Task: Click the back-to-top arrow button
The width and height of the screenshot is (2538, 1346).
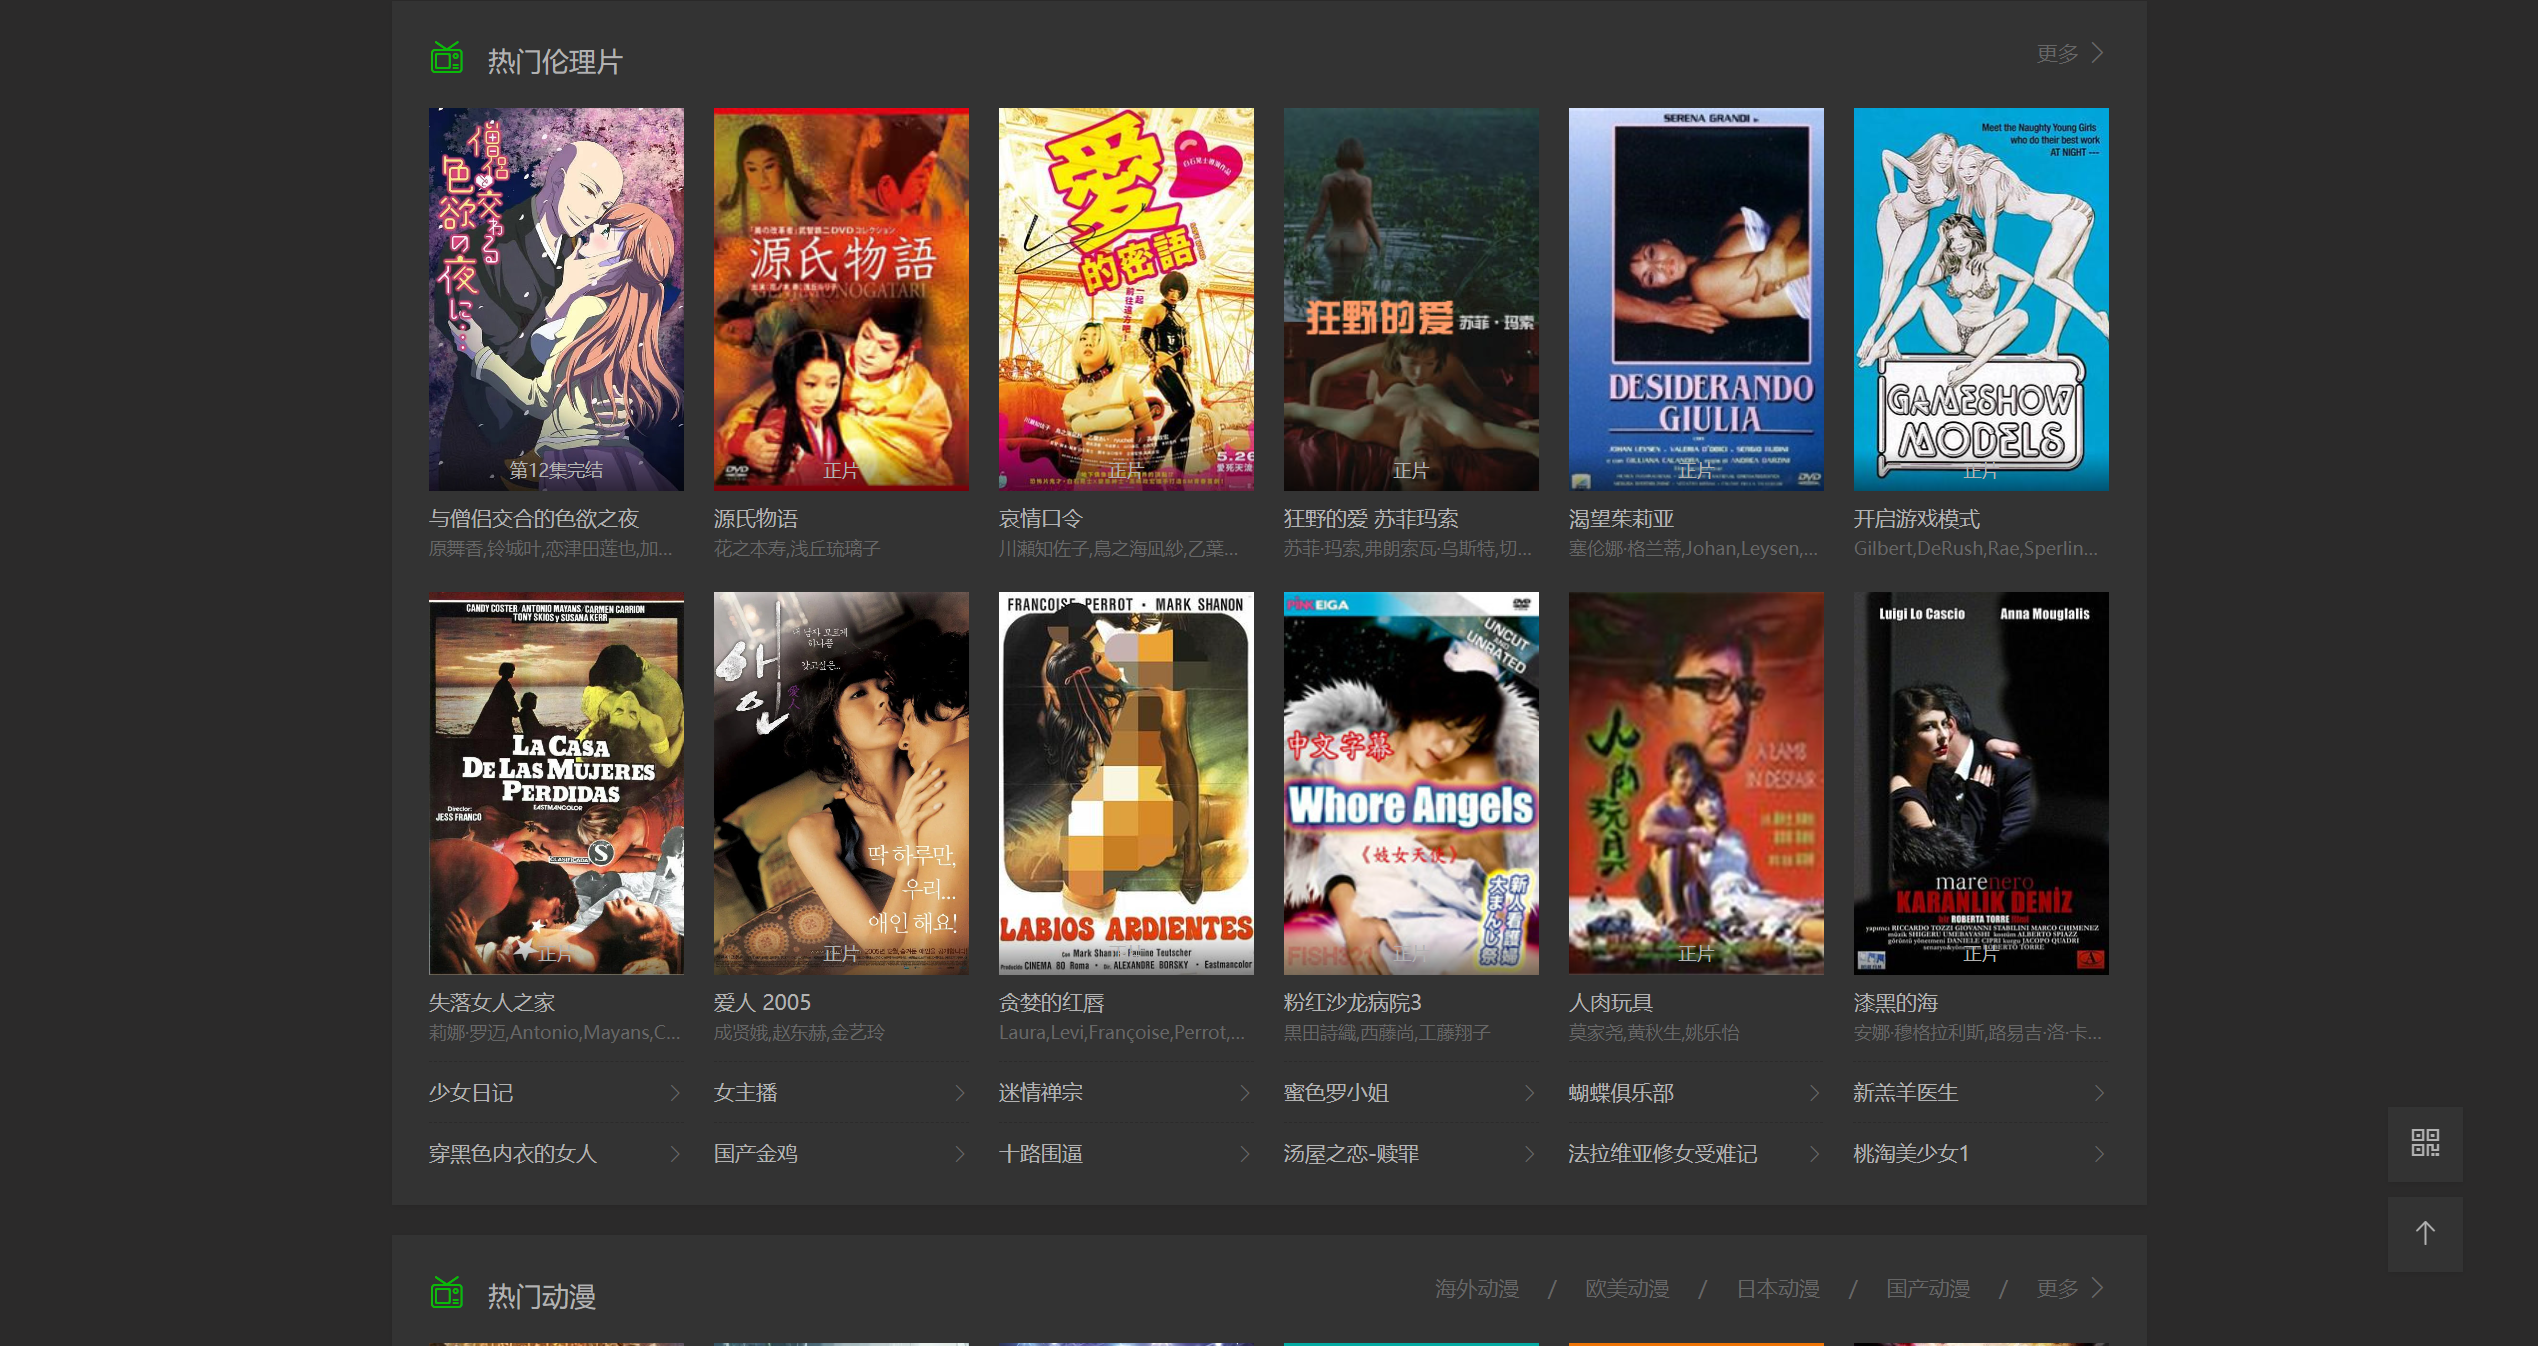Action: tap(2425, 1234)
